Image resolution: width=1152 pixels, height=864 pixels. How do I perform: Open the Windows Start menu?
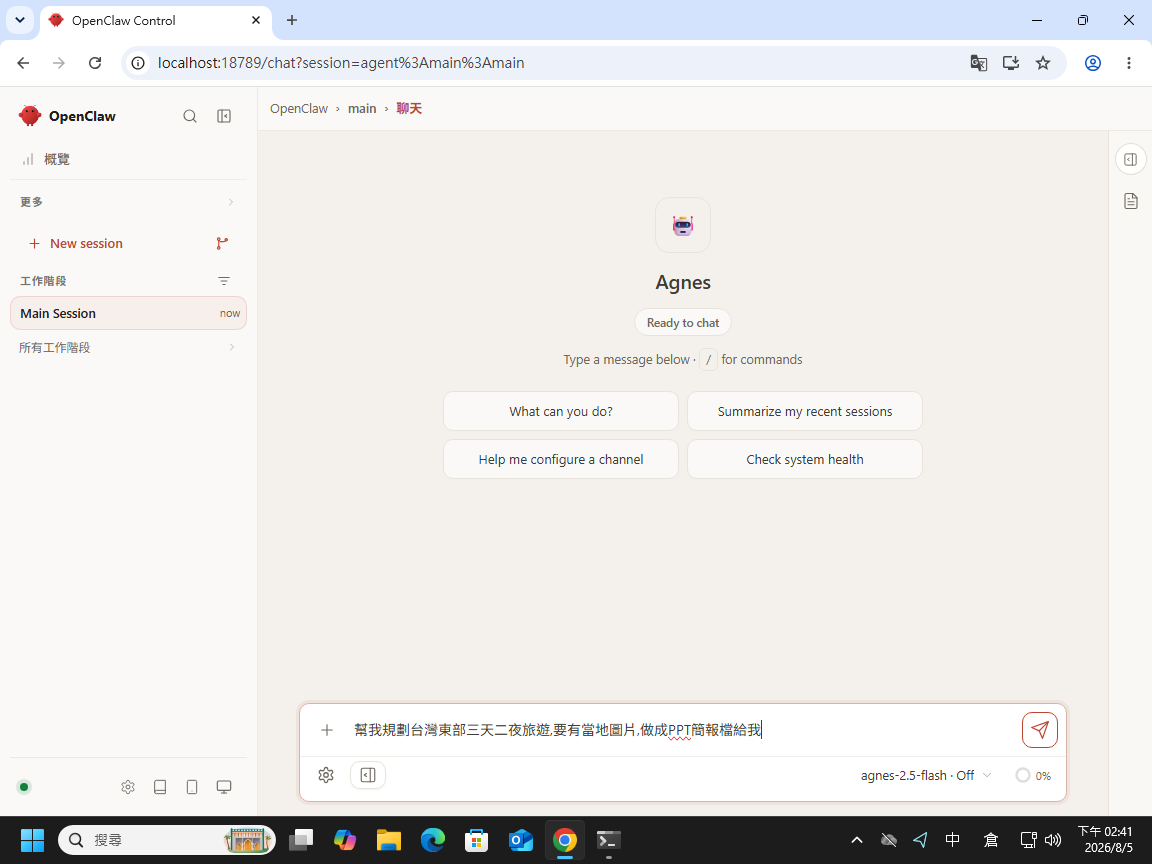click(32, 840)
